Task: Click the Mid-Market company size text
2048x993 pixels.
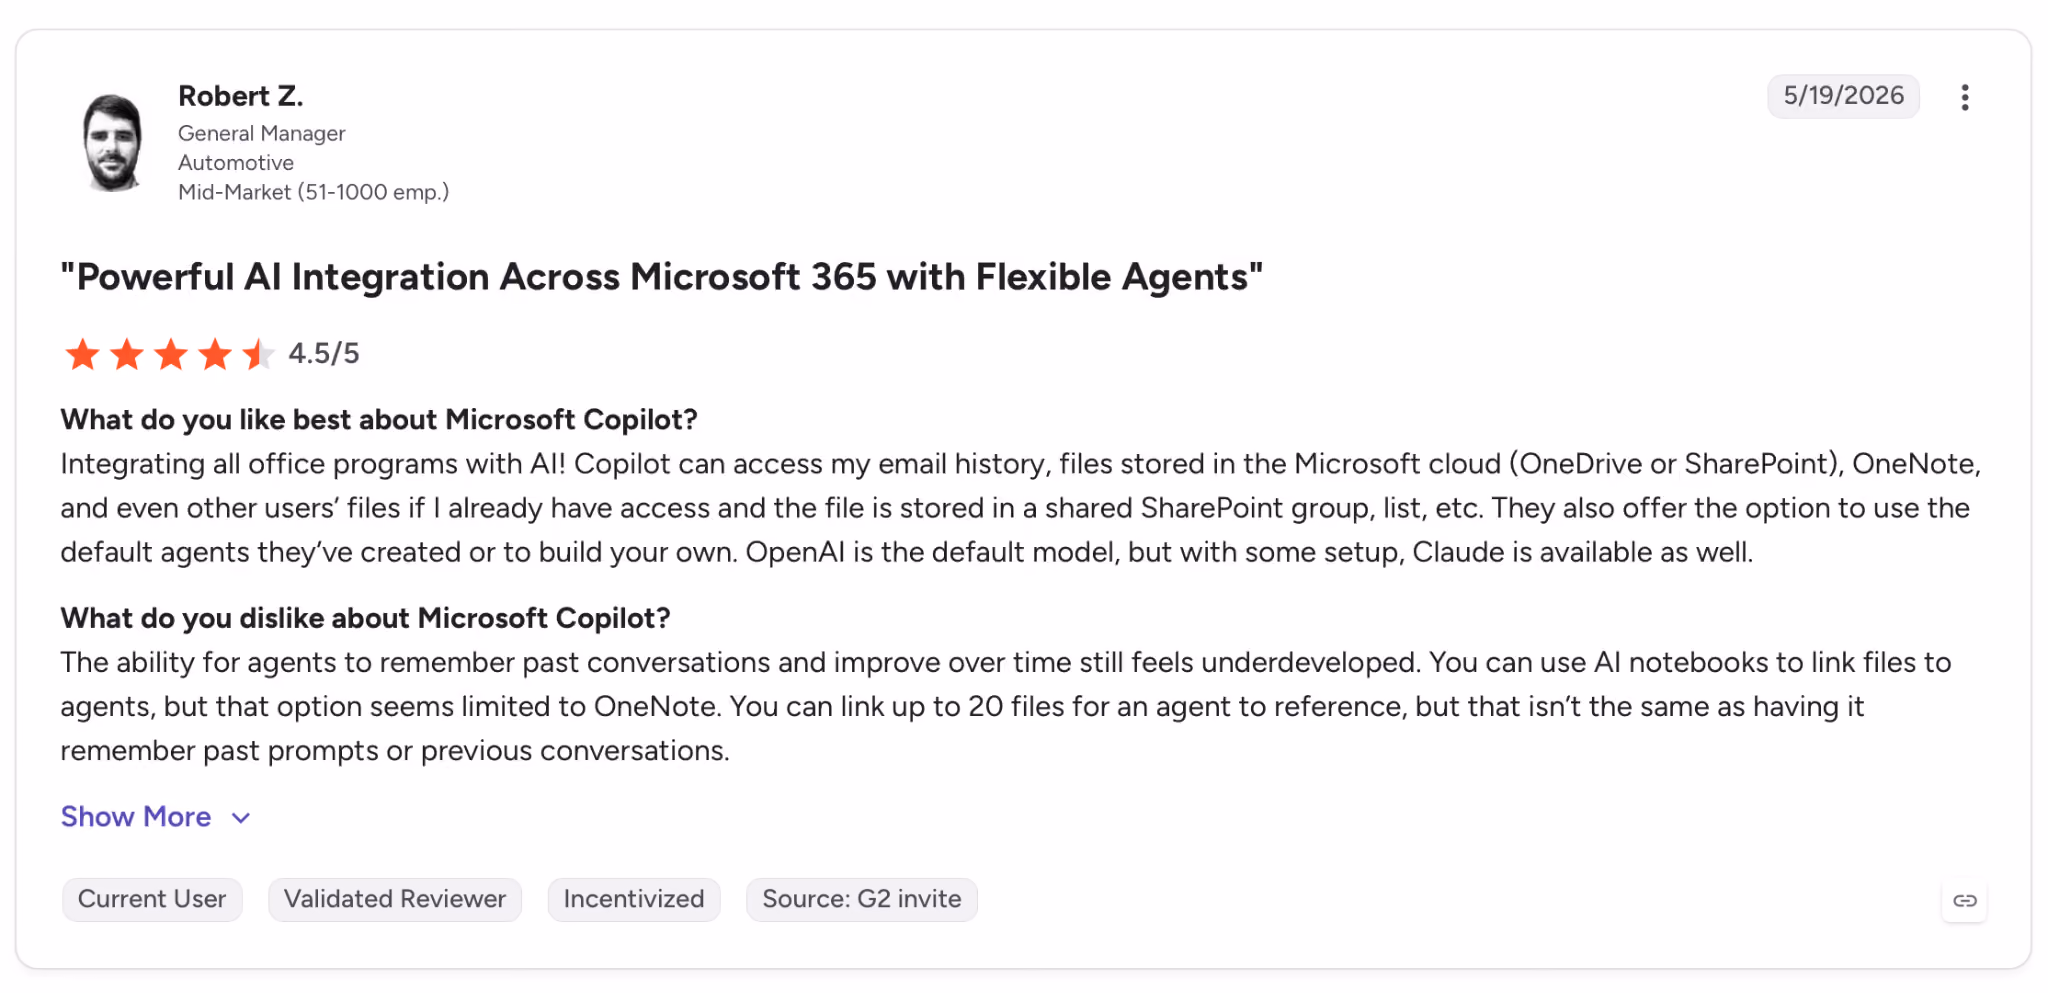Action: 314,192
